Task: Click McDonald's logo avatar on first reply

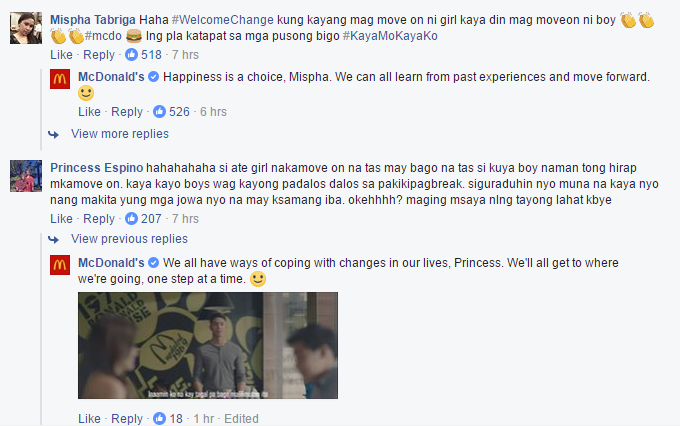Action: (x=60, y=79)
